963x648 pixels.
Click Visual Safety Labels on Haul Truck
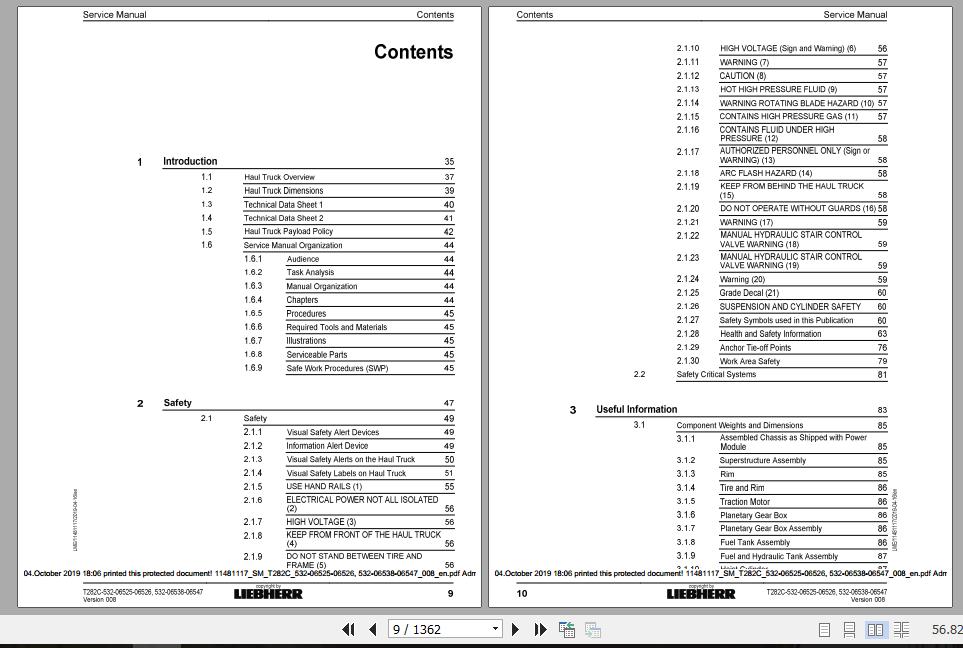(x=346, y=473)
